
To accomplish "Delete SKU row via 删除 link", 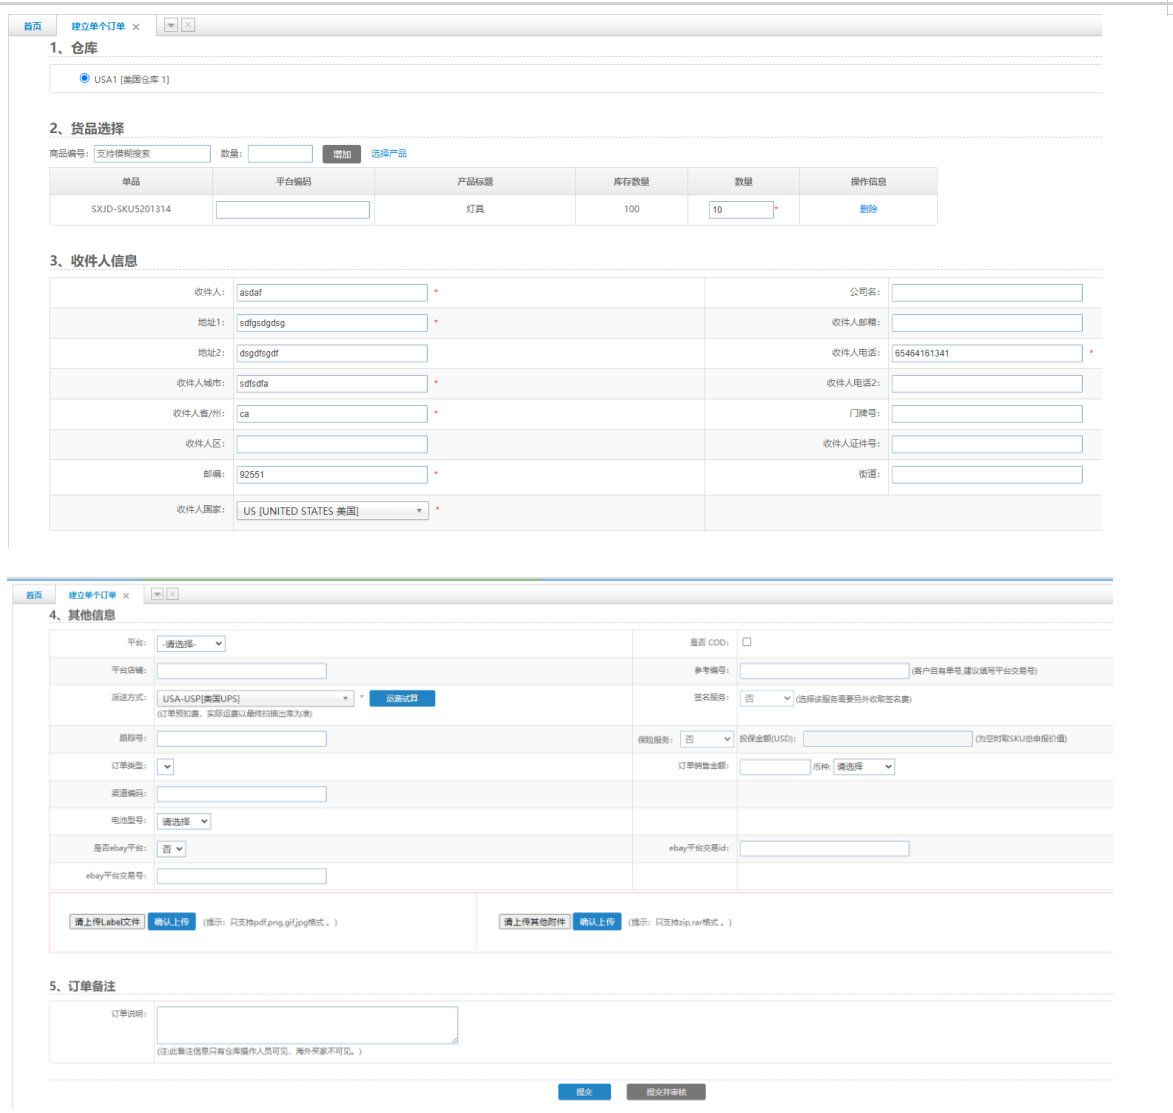I will 868,209.
